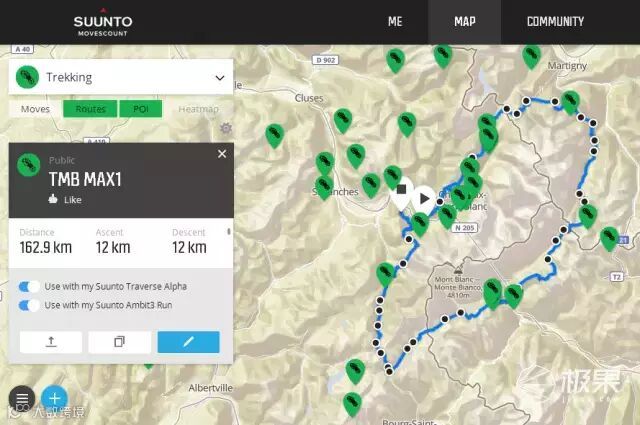Click the copy route button
Viewport: 640px width, 425px height.
point(120,342)
